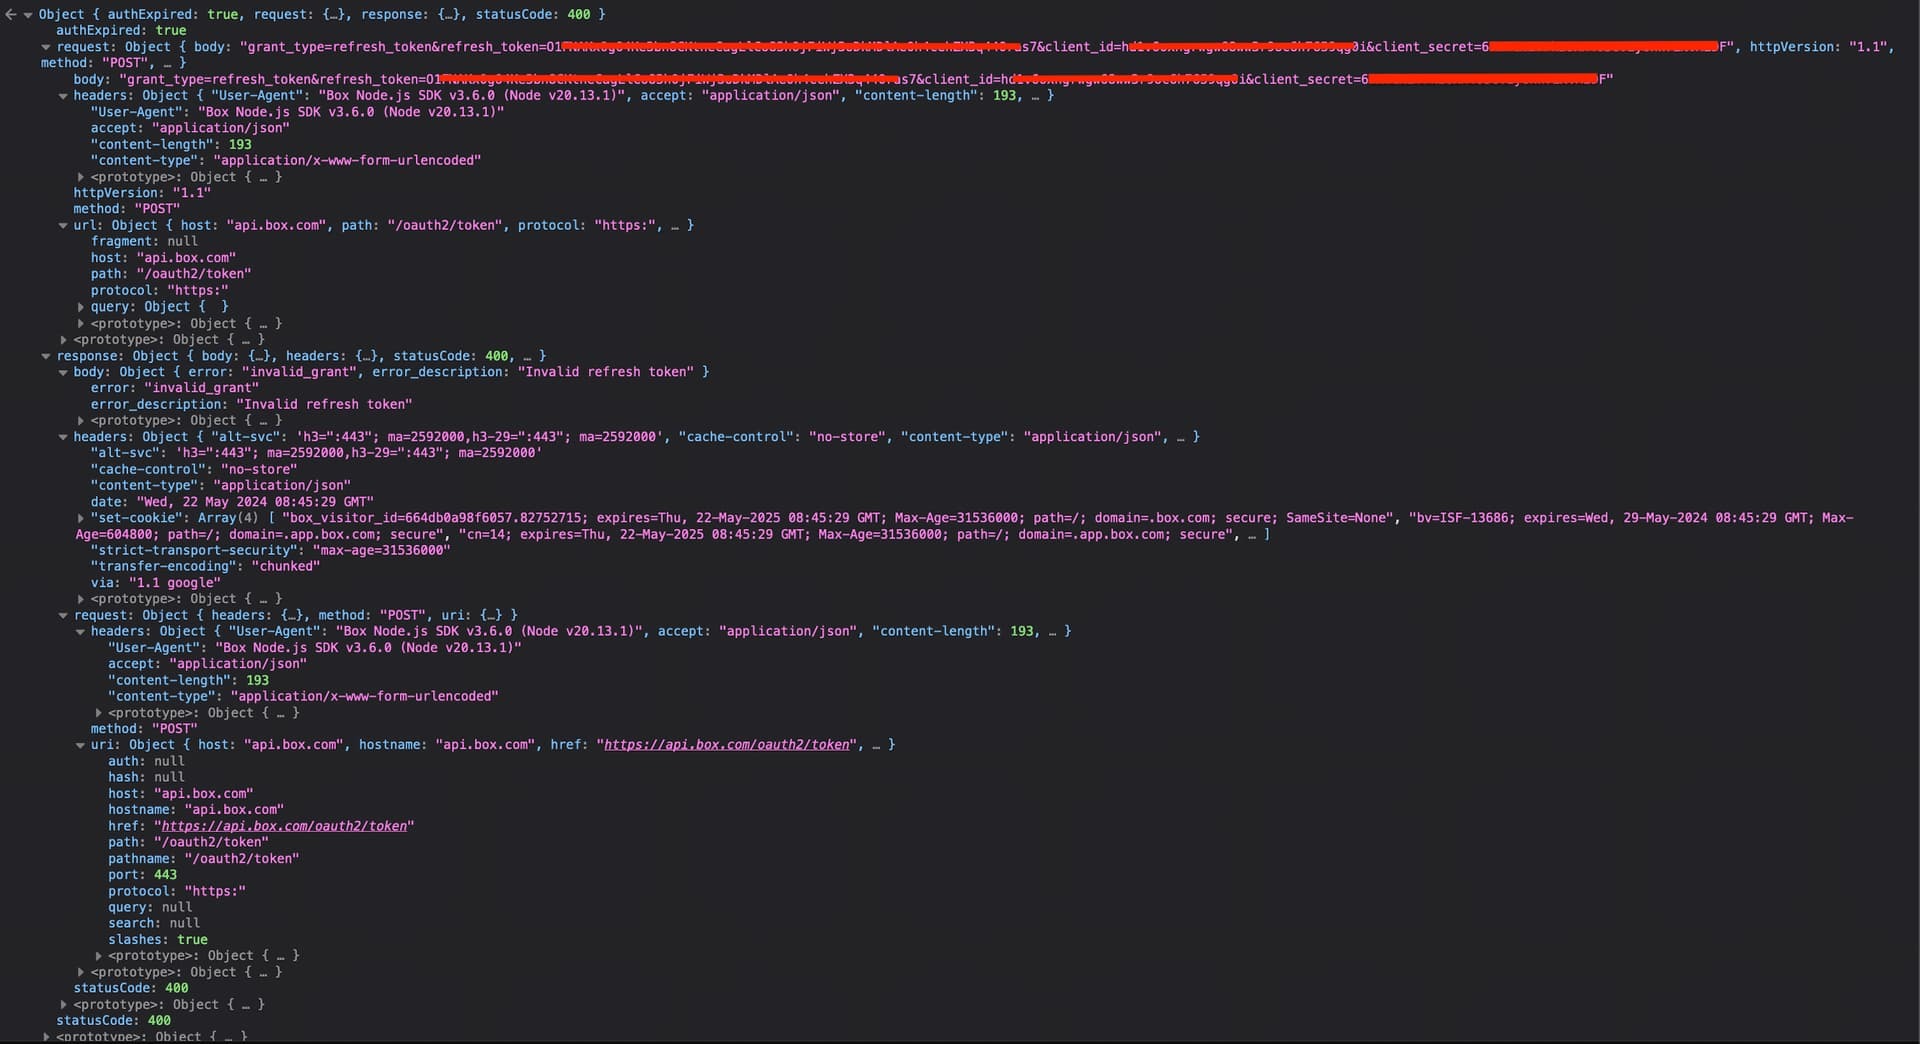This screenshot has height=1044, width=1920.
Task: Open the href link to api.box.com/oauth2/token
Action: (x=284, y=826)
